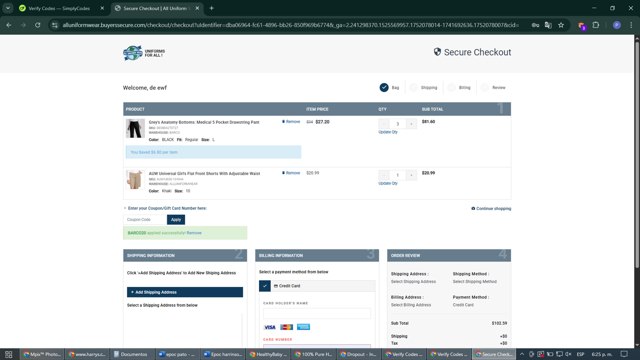Open the khaki girls shorts thumbnail
Image resolution: width=640 pixels, height=360 pixels.
point(134,180)
